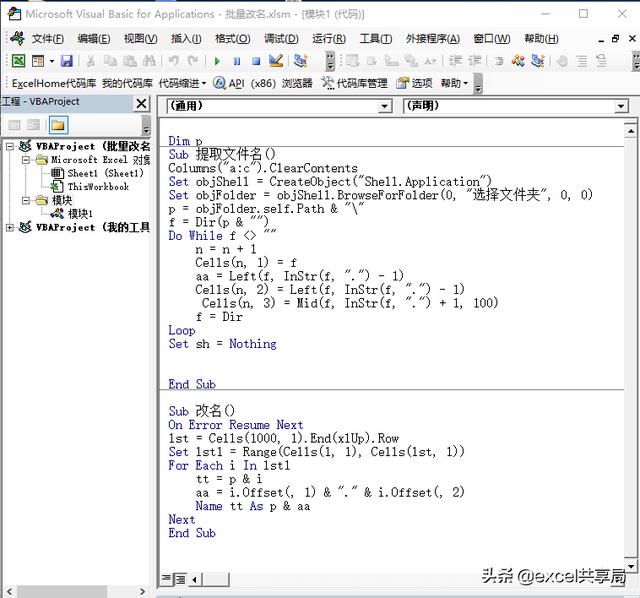Close the 工程 - VBAProject panel
The width and height of the screenshot is (640, 598).
[x=141, y=104]
